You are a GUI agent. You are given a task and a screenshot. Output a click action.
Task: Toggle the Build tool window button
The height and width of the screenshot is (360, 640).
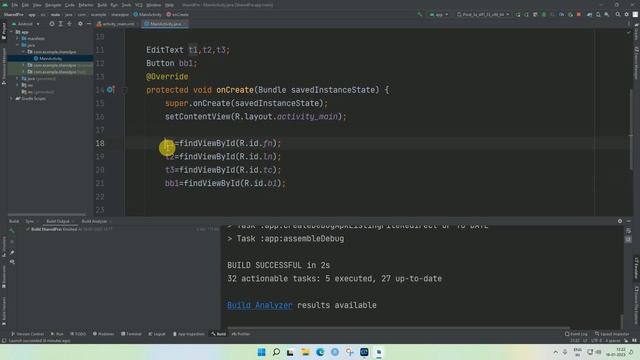pyautogui.click(x=218, y=334)
